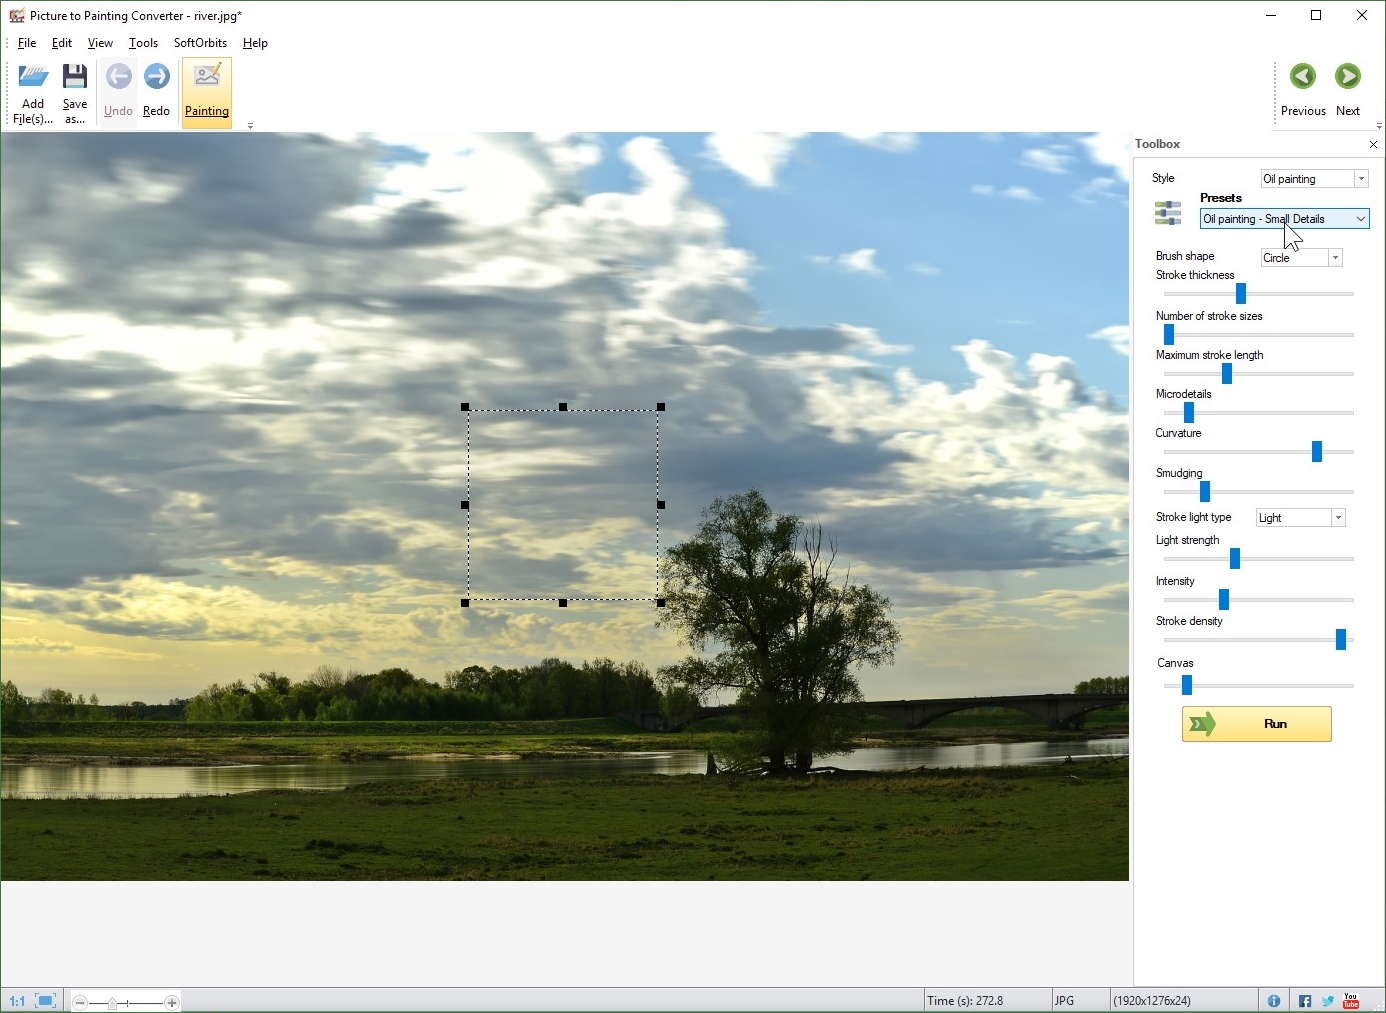Screen dimensions: 1386x1013
Task: Click the top-center selection handle
Action: coord(563,407)
